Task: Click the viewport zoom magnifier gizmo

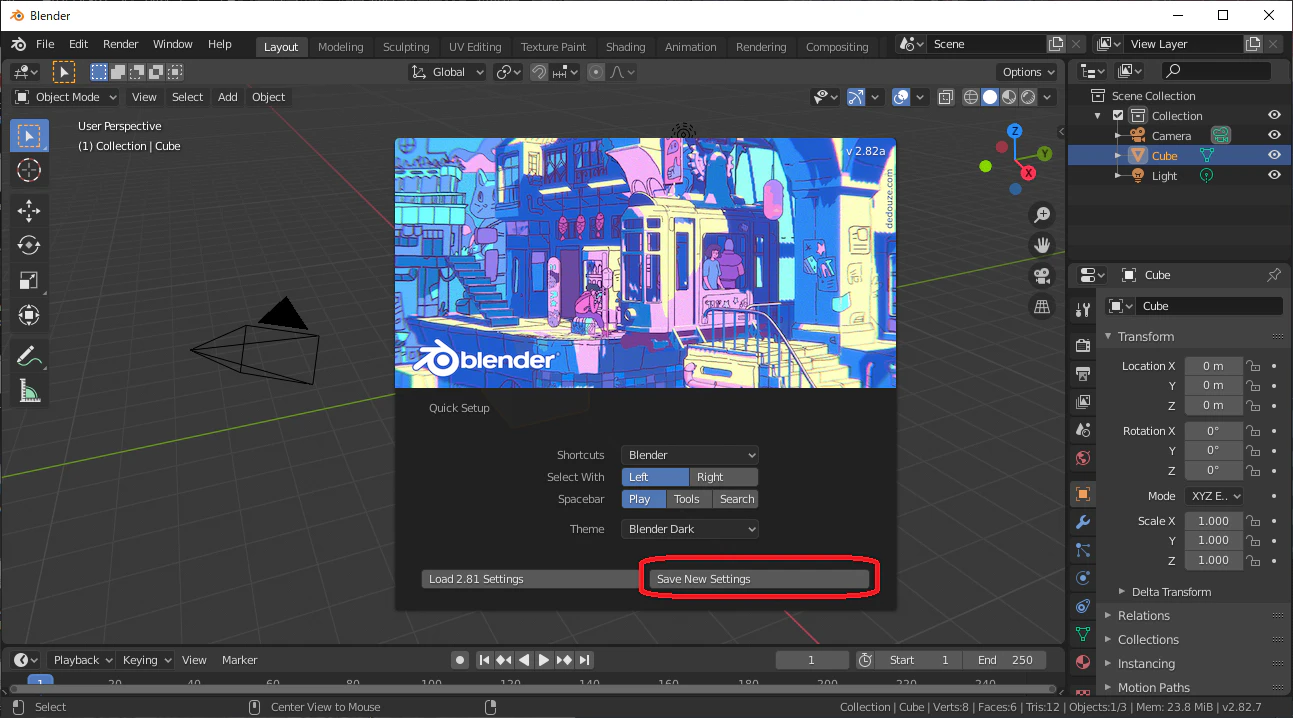Action: 1042,214
